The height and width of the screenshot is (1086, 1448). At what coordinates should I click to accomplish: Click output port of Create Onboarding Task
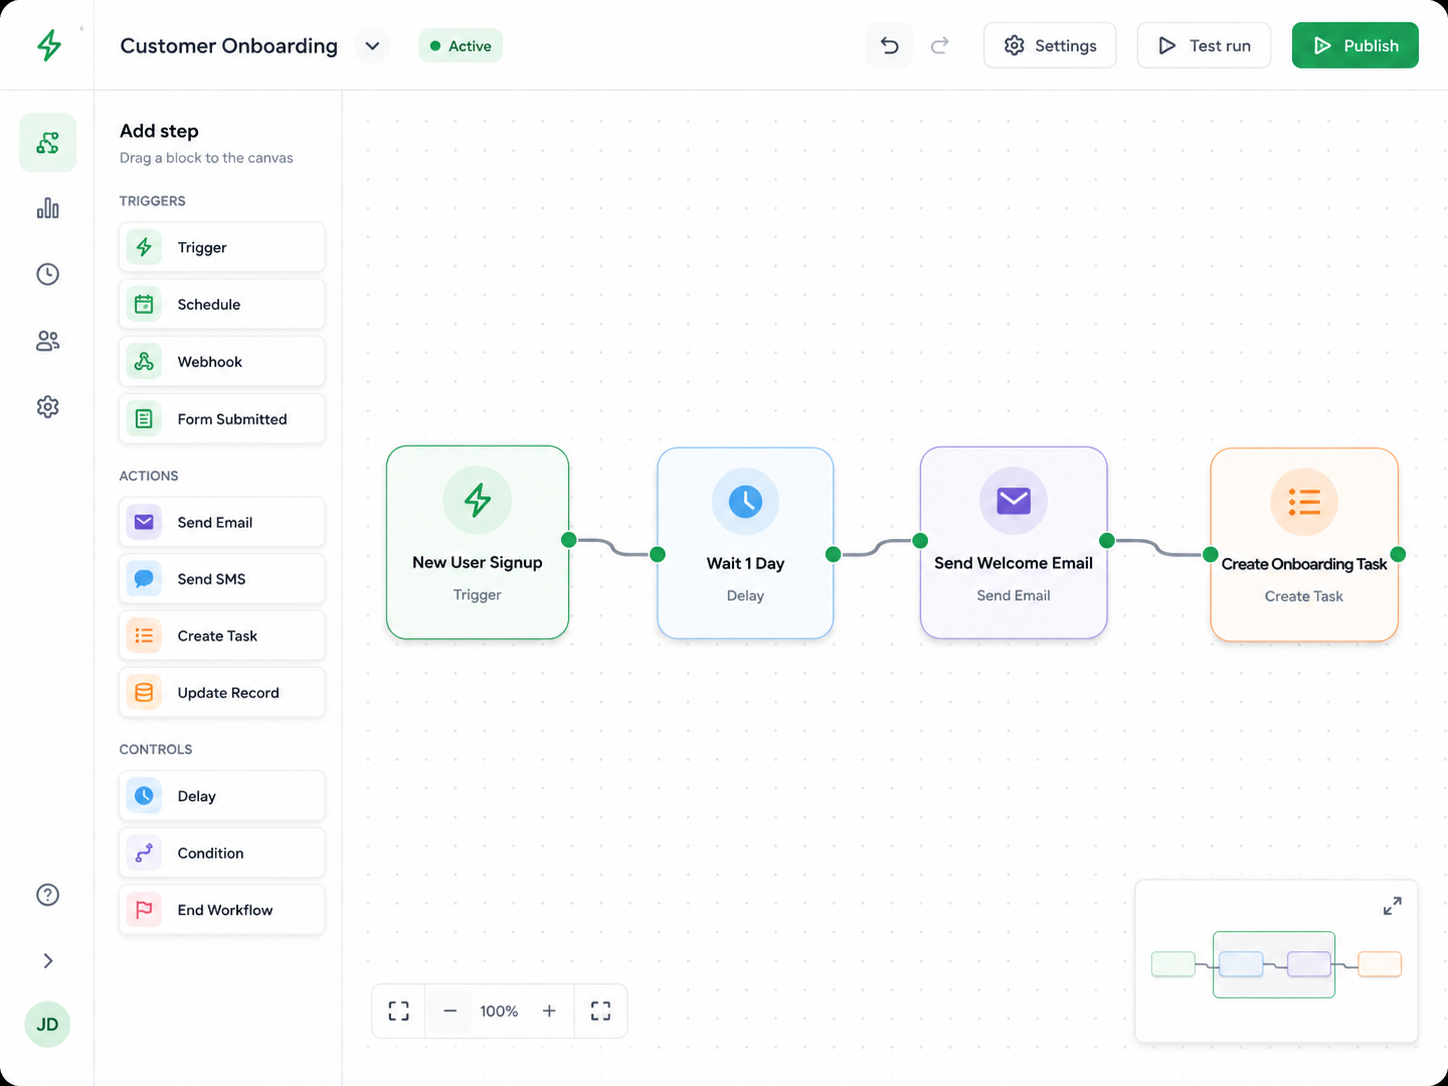click(1398, 554)
